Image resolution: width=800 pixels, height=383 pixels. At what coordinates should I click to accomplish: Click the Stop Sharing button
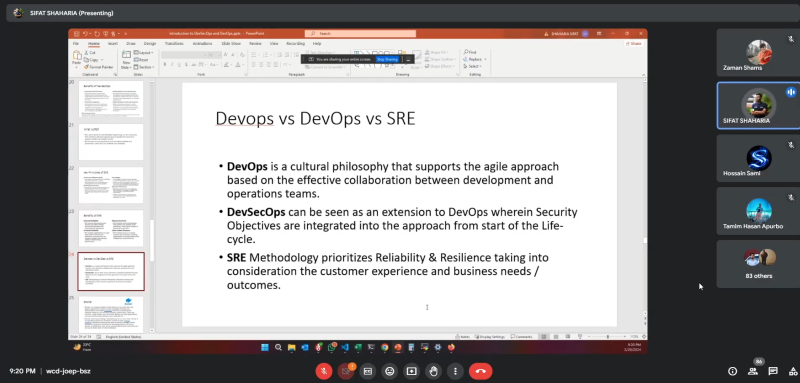[x=387, y=59]
